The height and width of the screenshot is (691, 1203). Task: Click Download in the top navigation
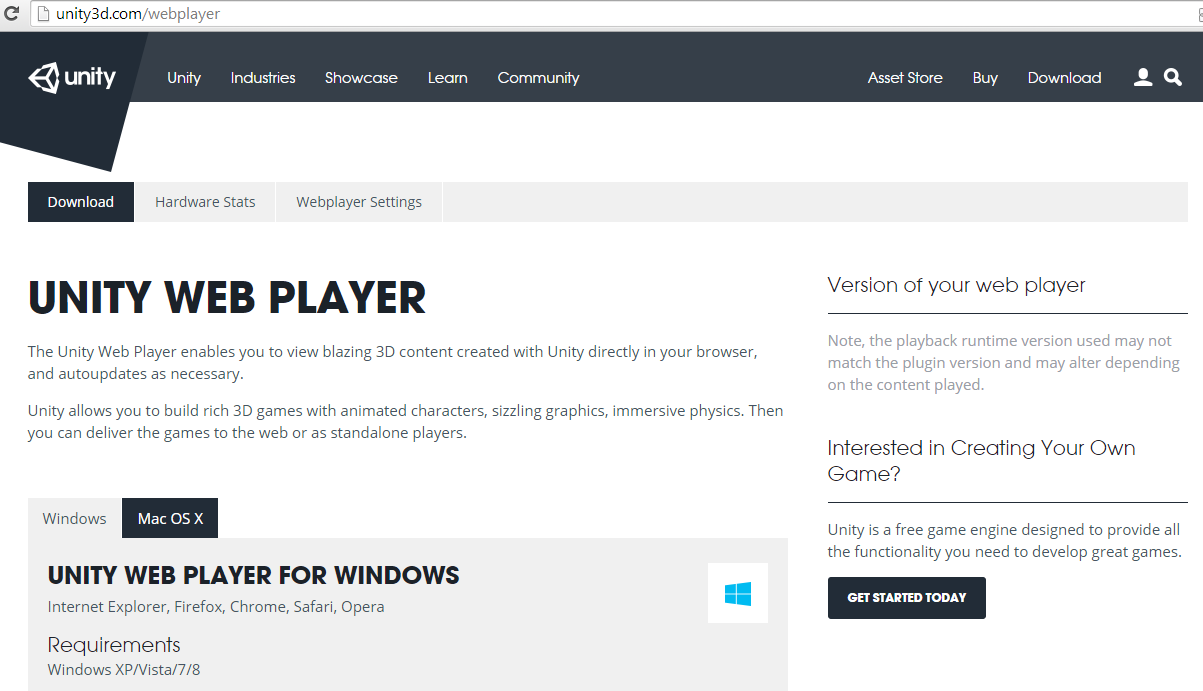coord(1064,78)
